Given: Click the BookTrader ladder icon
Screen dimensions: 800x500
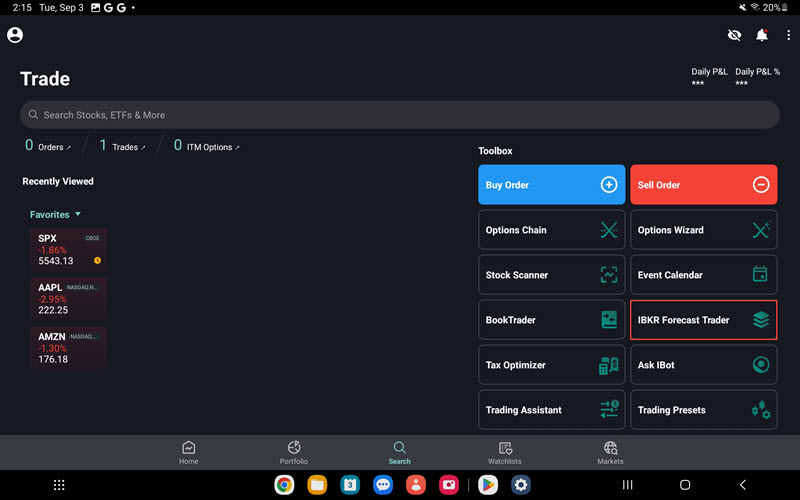Looking at the screenshot, I should point(609,320).
